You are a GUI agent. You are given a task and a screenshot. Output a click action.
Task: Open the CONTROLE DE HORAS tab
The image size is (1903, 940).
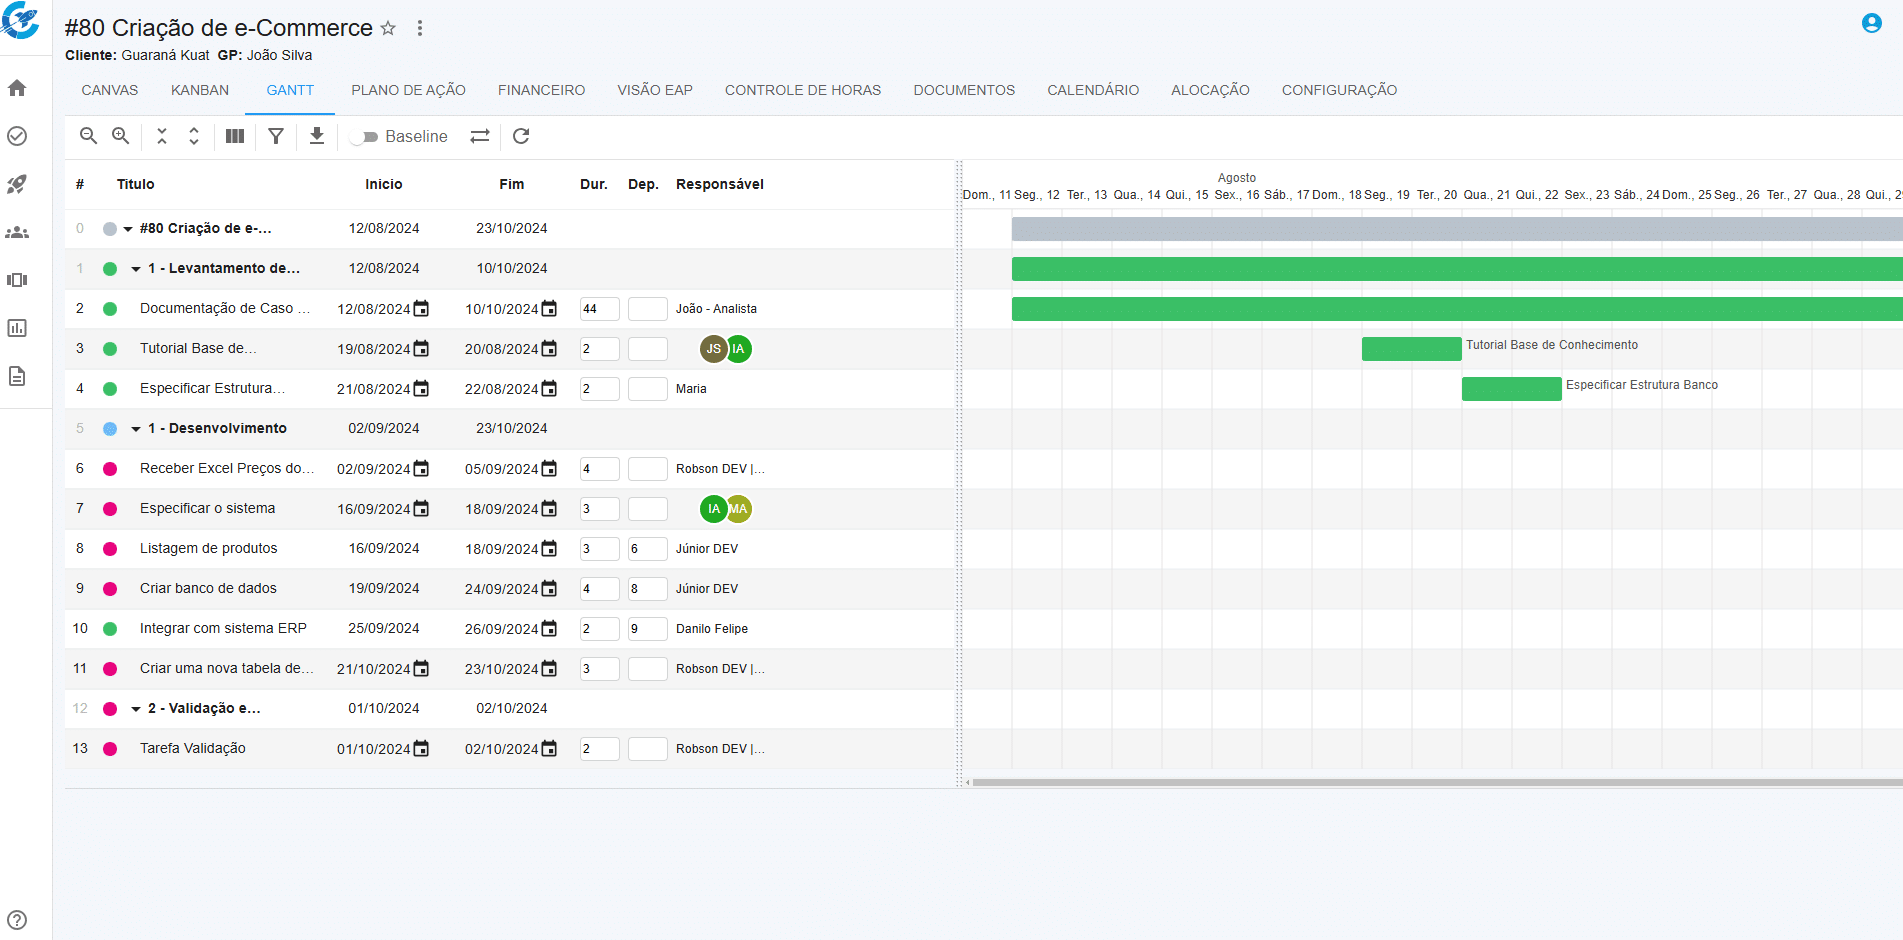point(803,90)
